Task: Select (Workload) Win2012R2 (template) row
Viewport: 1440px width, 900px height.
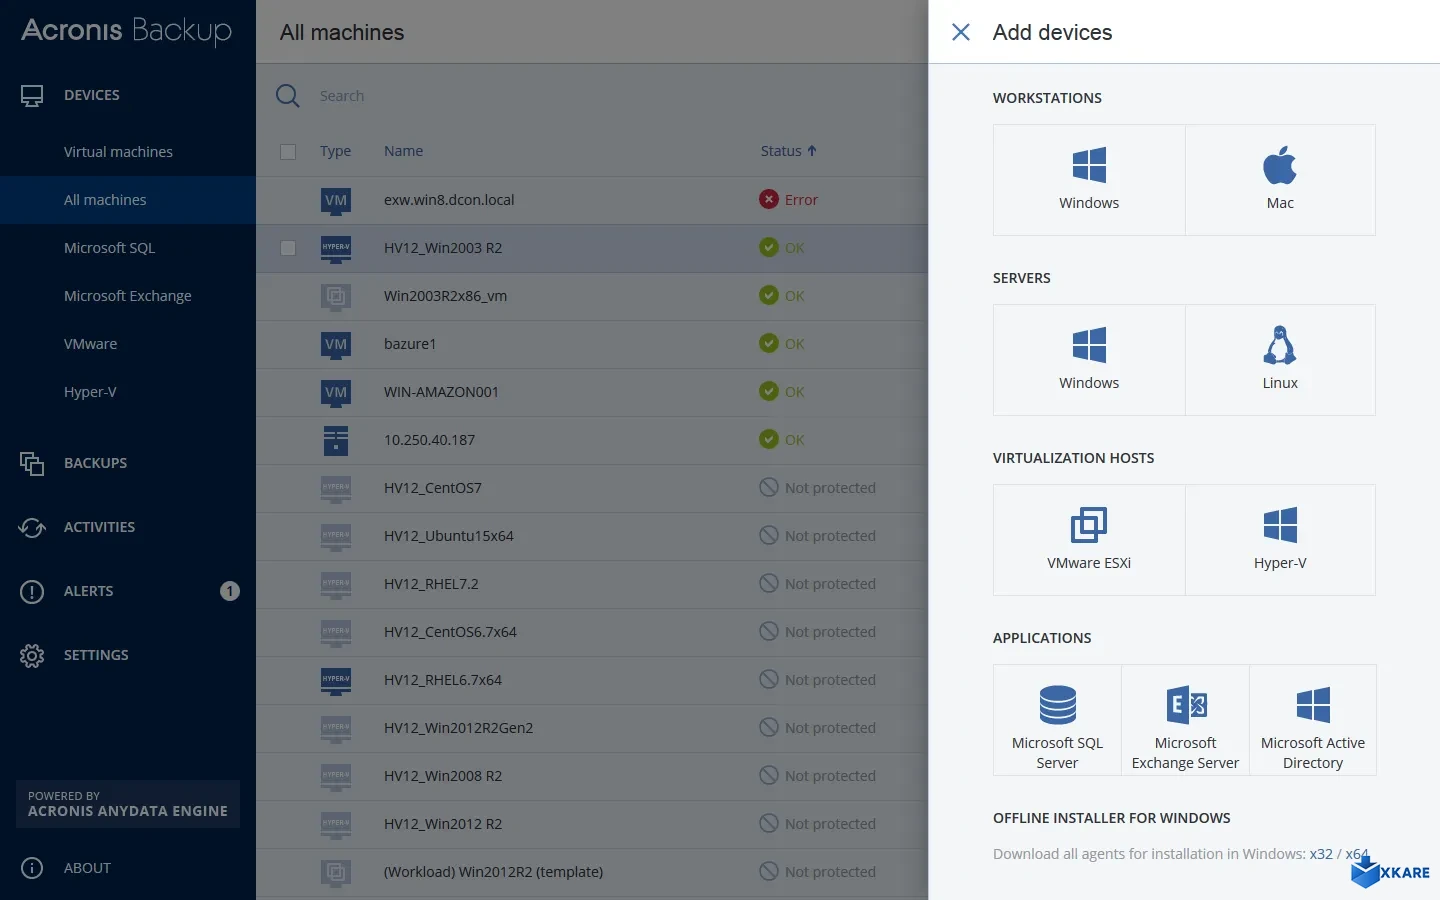Action: click(592, 872)
